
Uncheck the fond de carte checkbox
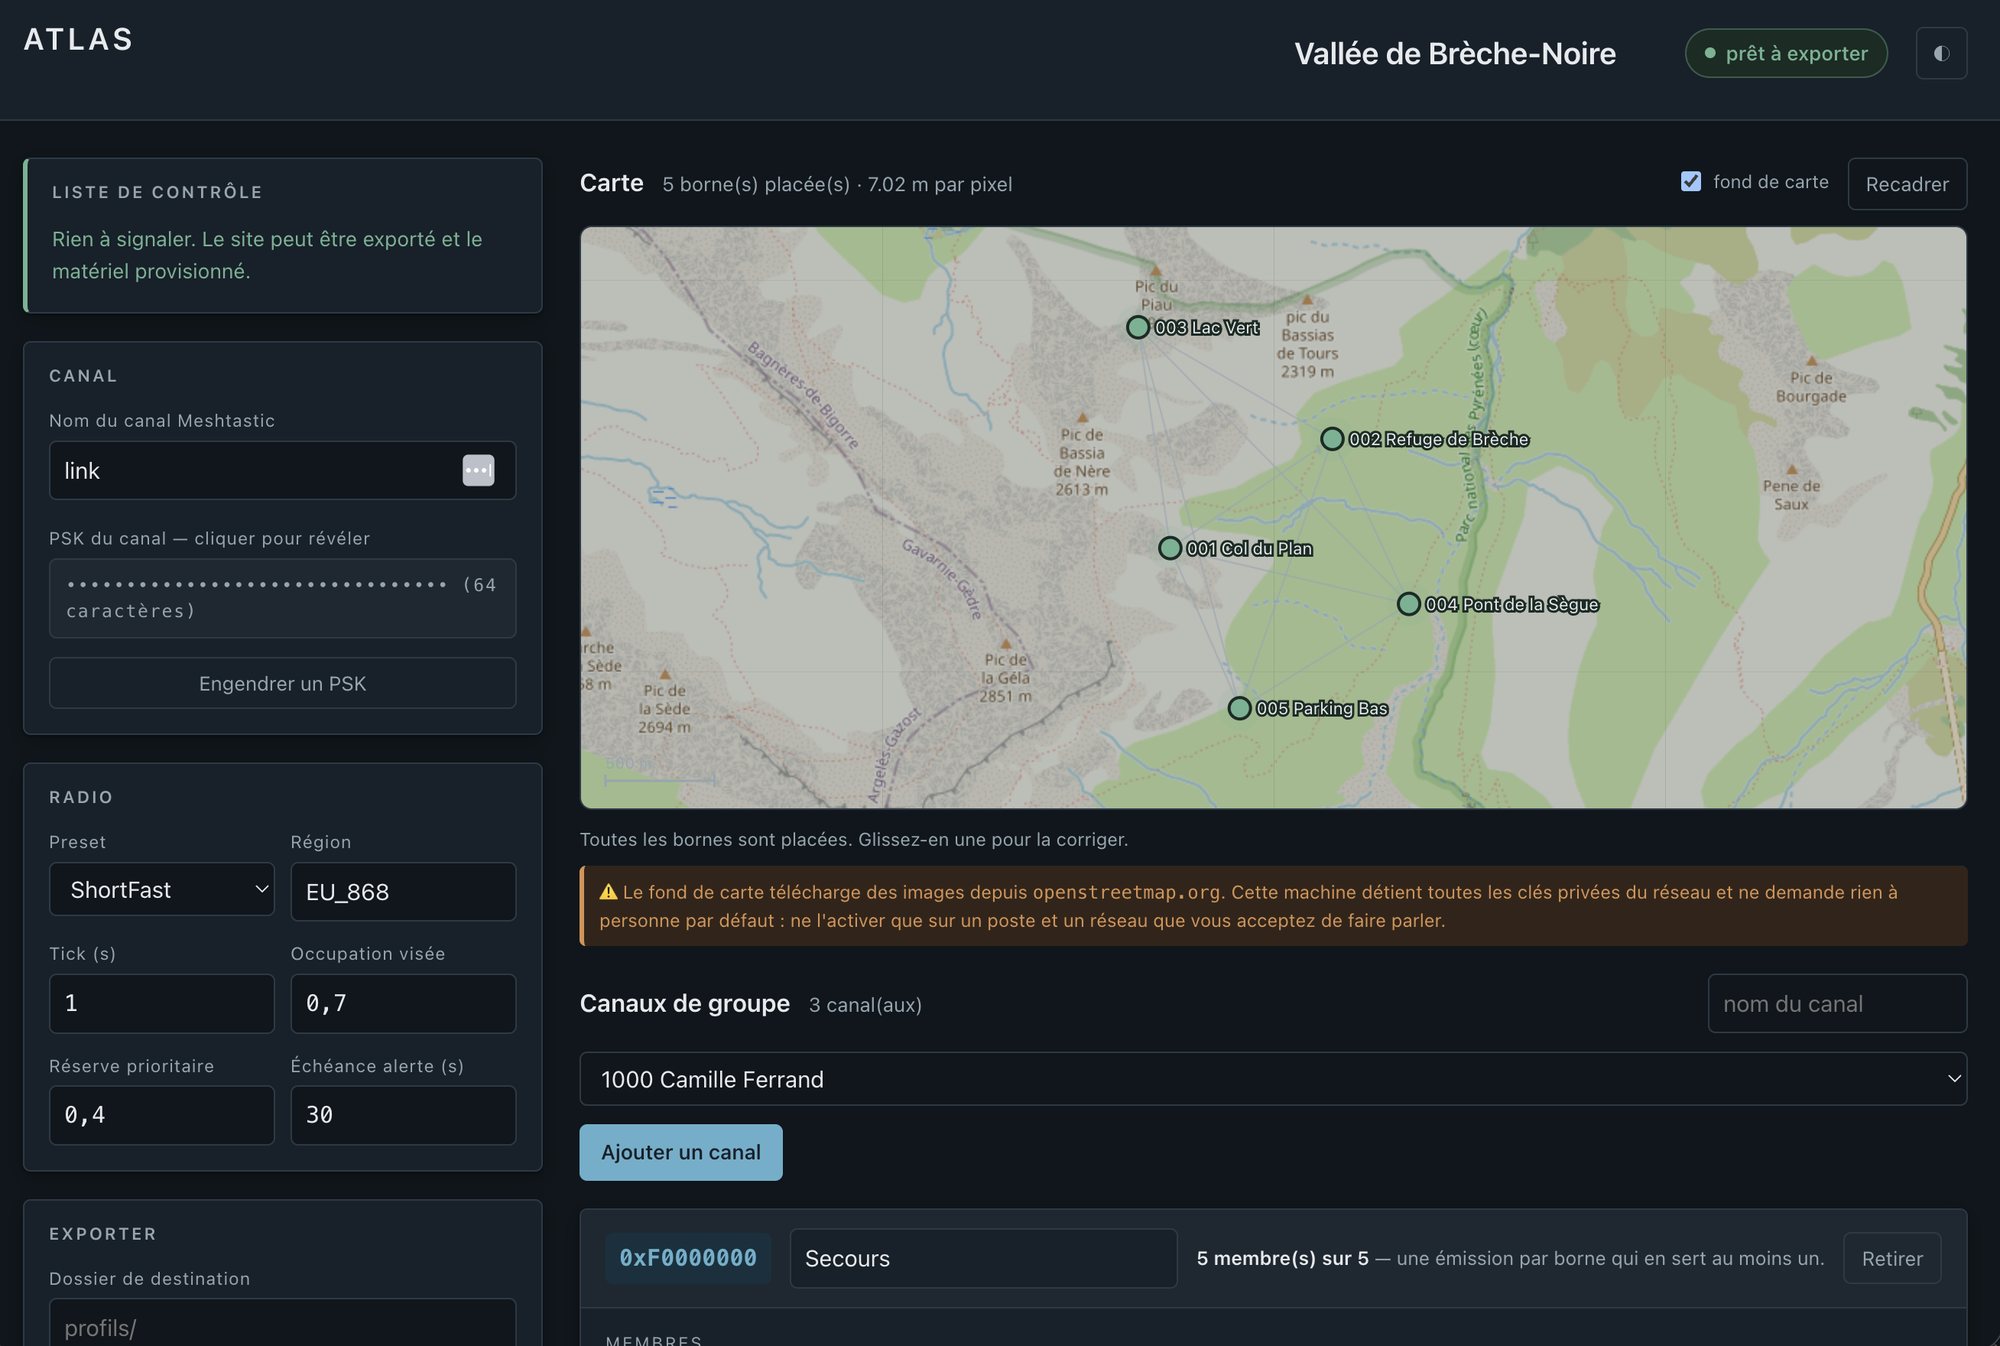point(1691,182)
